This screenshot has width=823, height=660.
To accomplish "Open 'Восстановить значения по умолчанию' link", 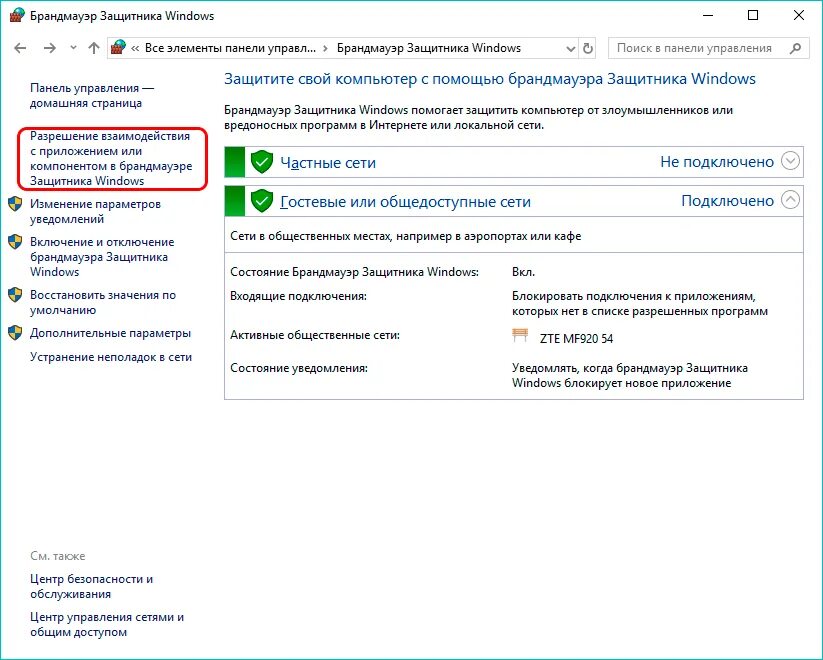I will [x=103, y=302].
